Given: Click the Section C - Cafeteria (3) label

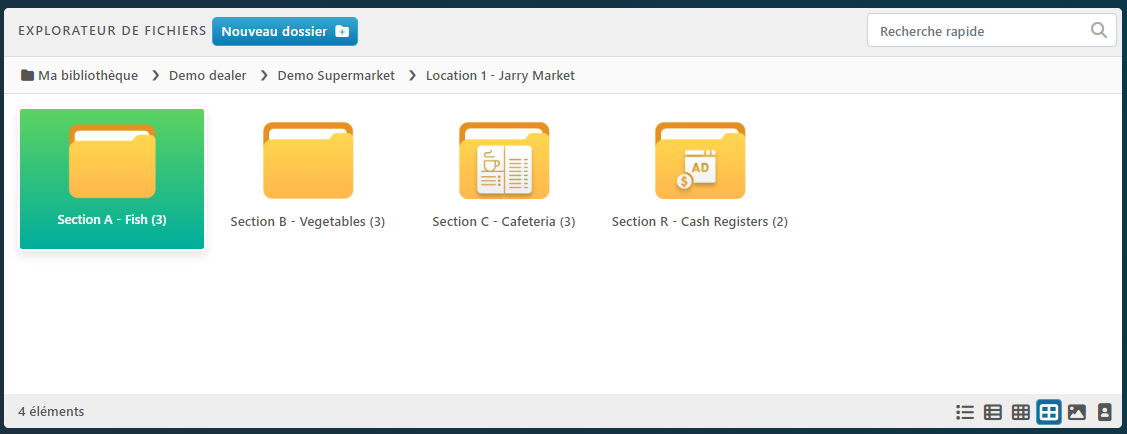Looking at the screenshot, I should (x=504, y=222).
